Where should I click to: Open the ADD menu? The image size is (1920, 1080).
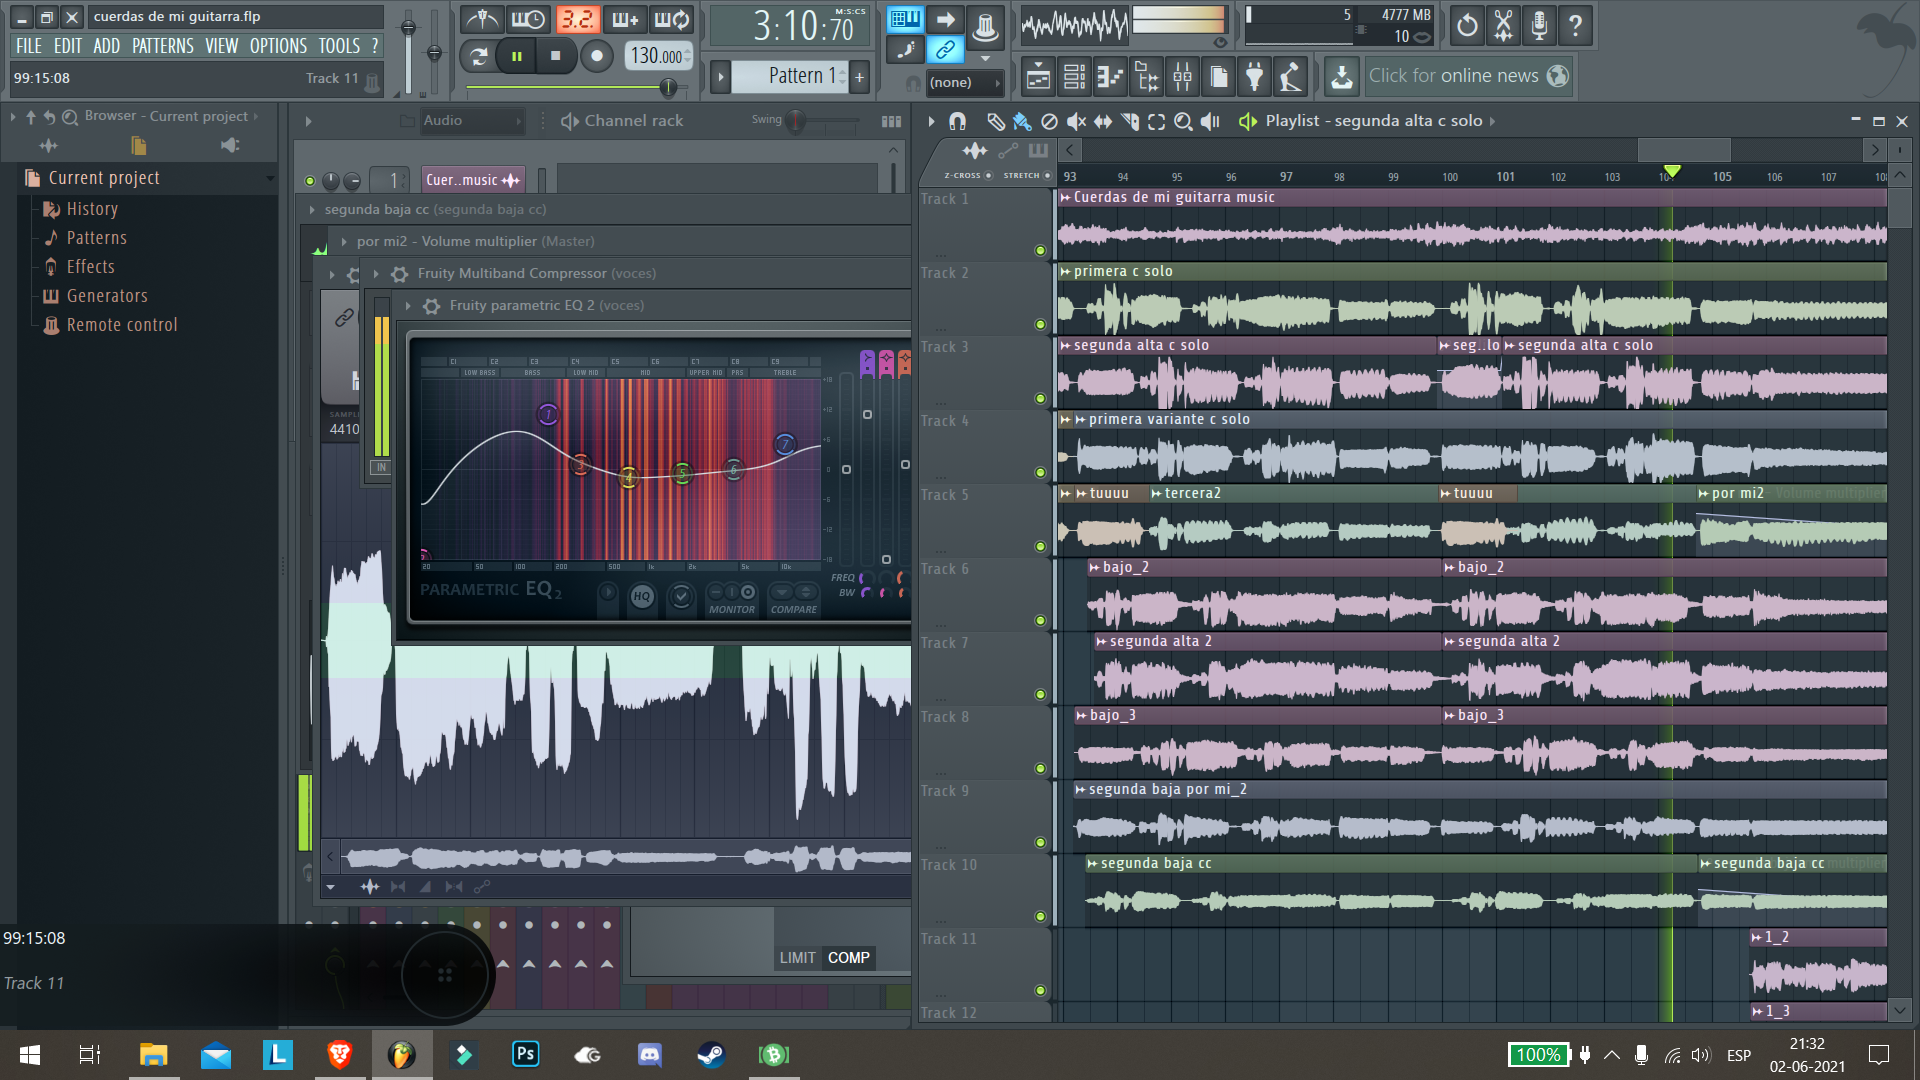click(107, 46)
